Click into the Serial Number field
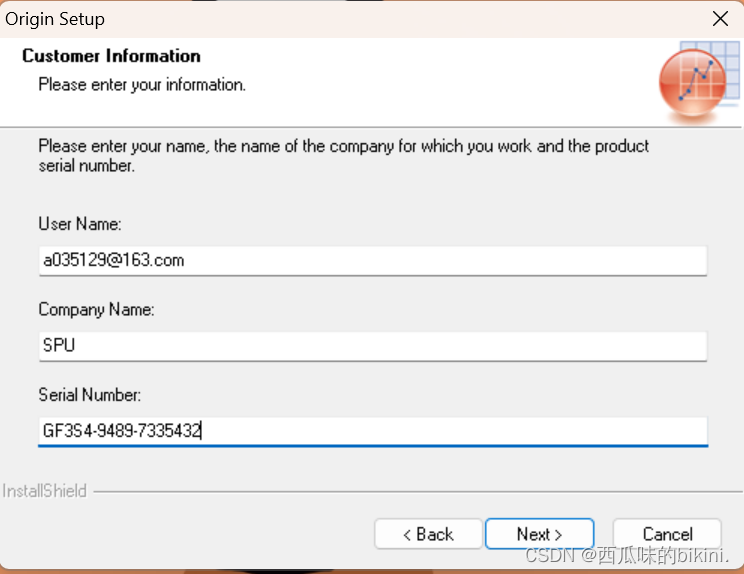Screen dimensions: 744x574 pyautogui.click(x=373, y=431)
